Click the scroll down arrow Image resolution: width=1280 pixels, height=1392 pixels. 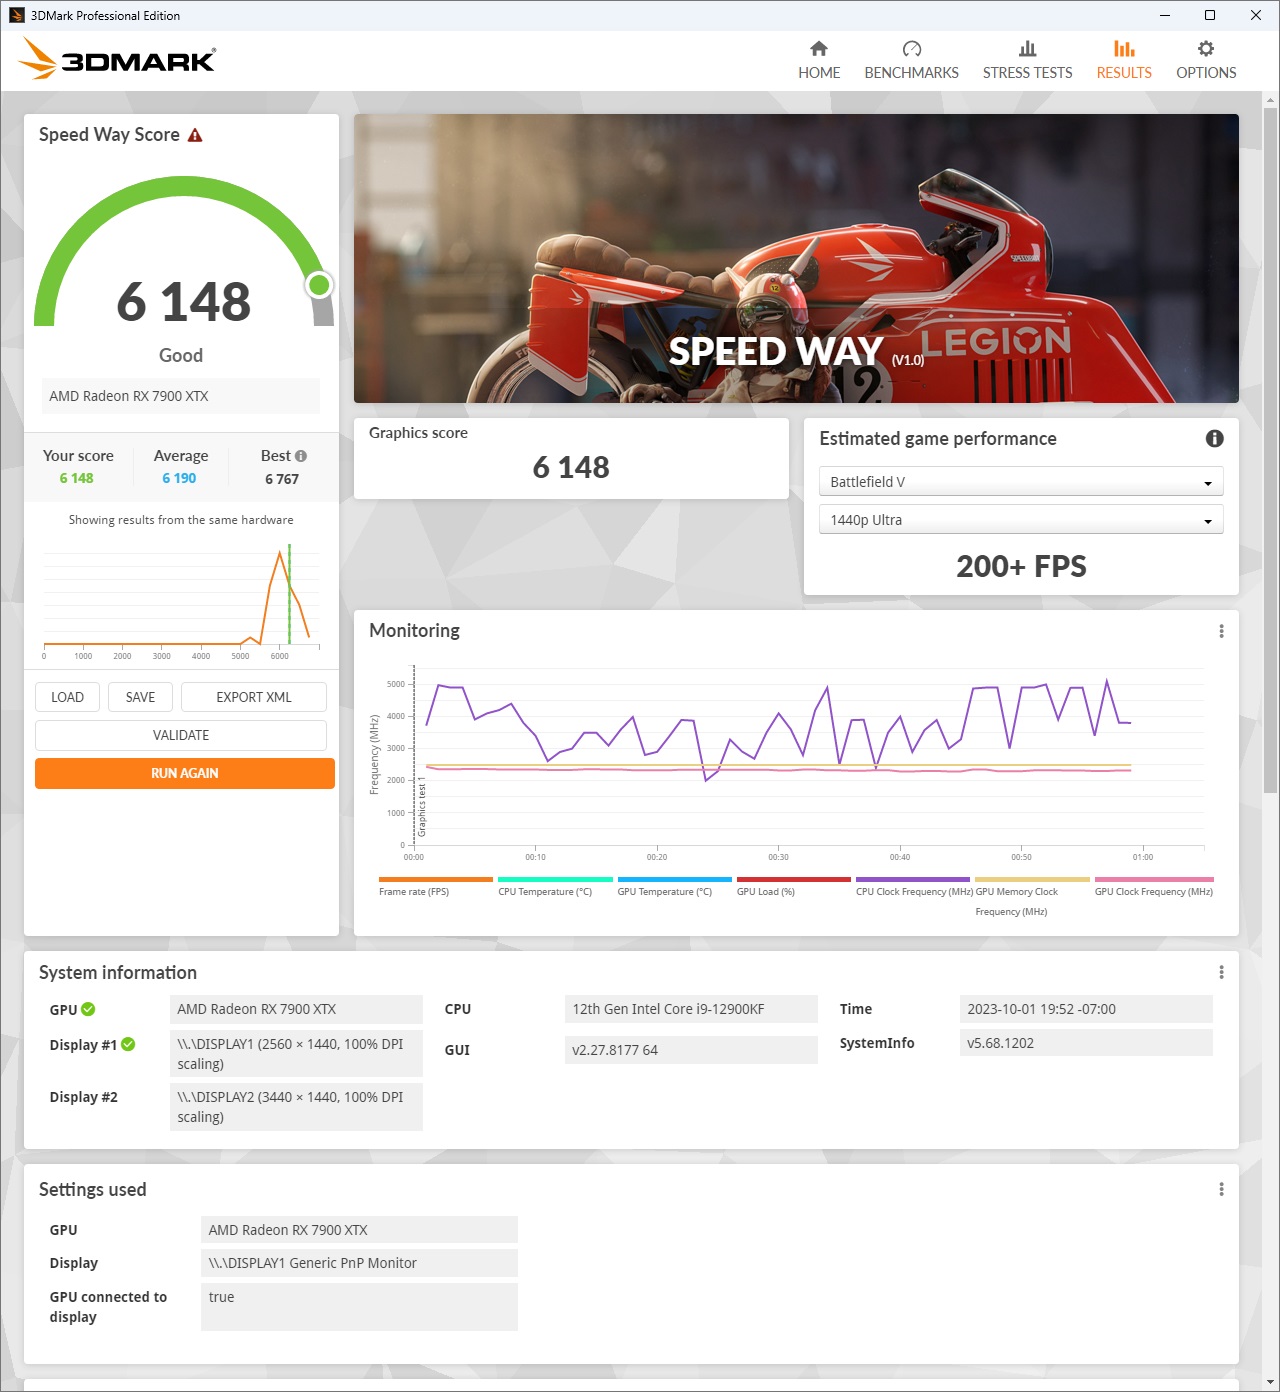[1270, 1383]
